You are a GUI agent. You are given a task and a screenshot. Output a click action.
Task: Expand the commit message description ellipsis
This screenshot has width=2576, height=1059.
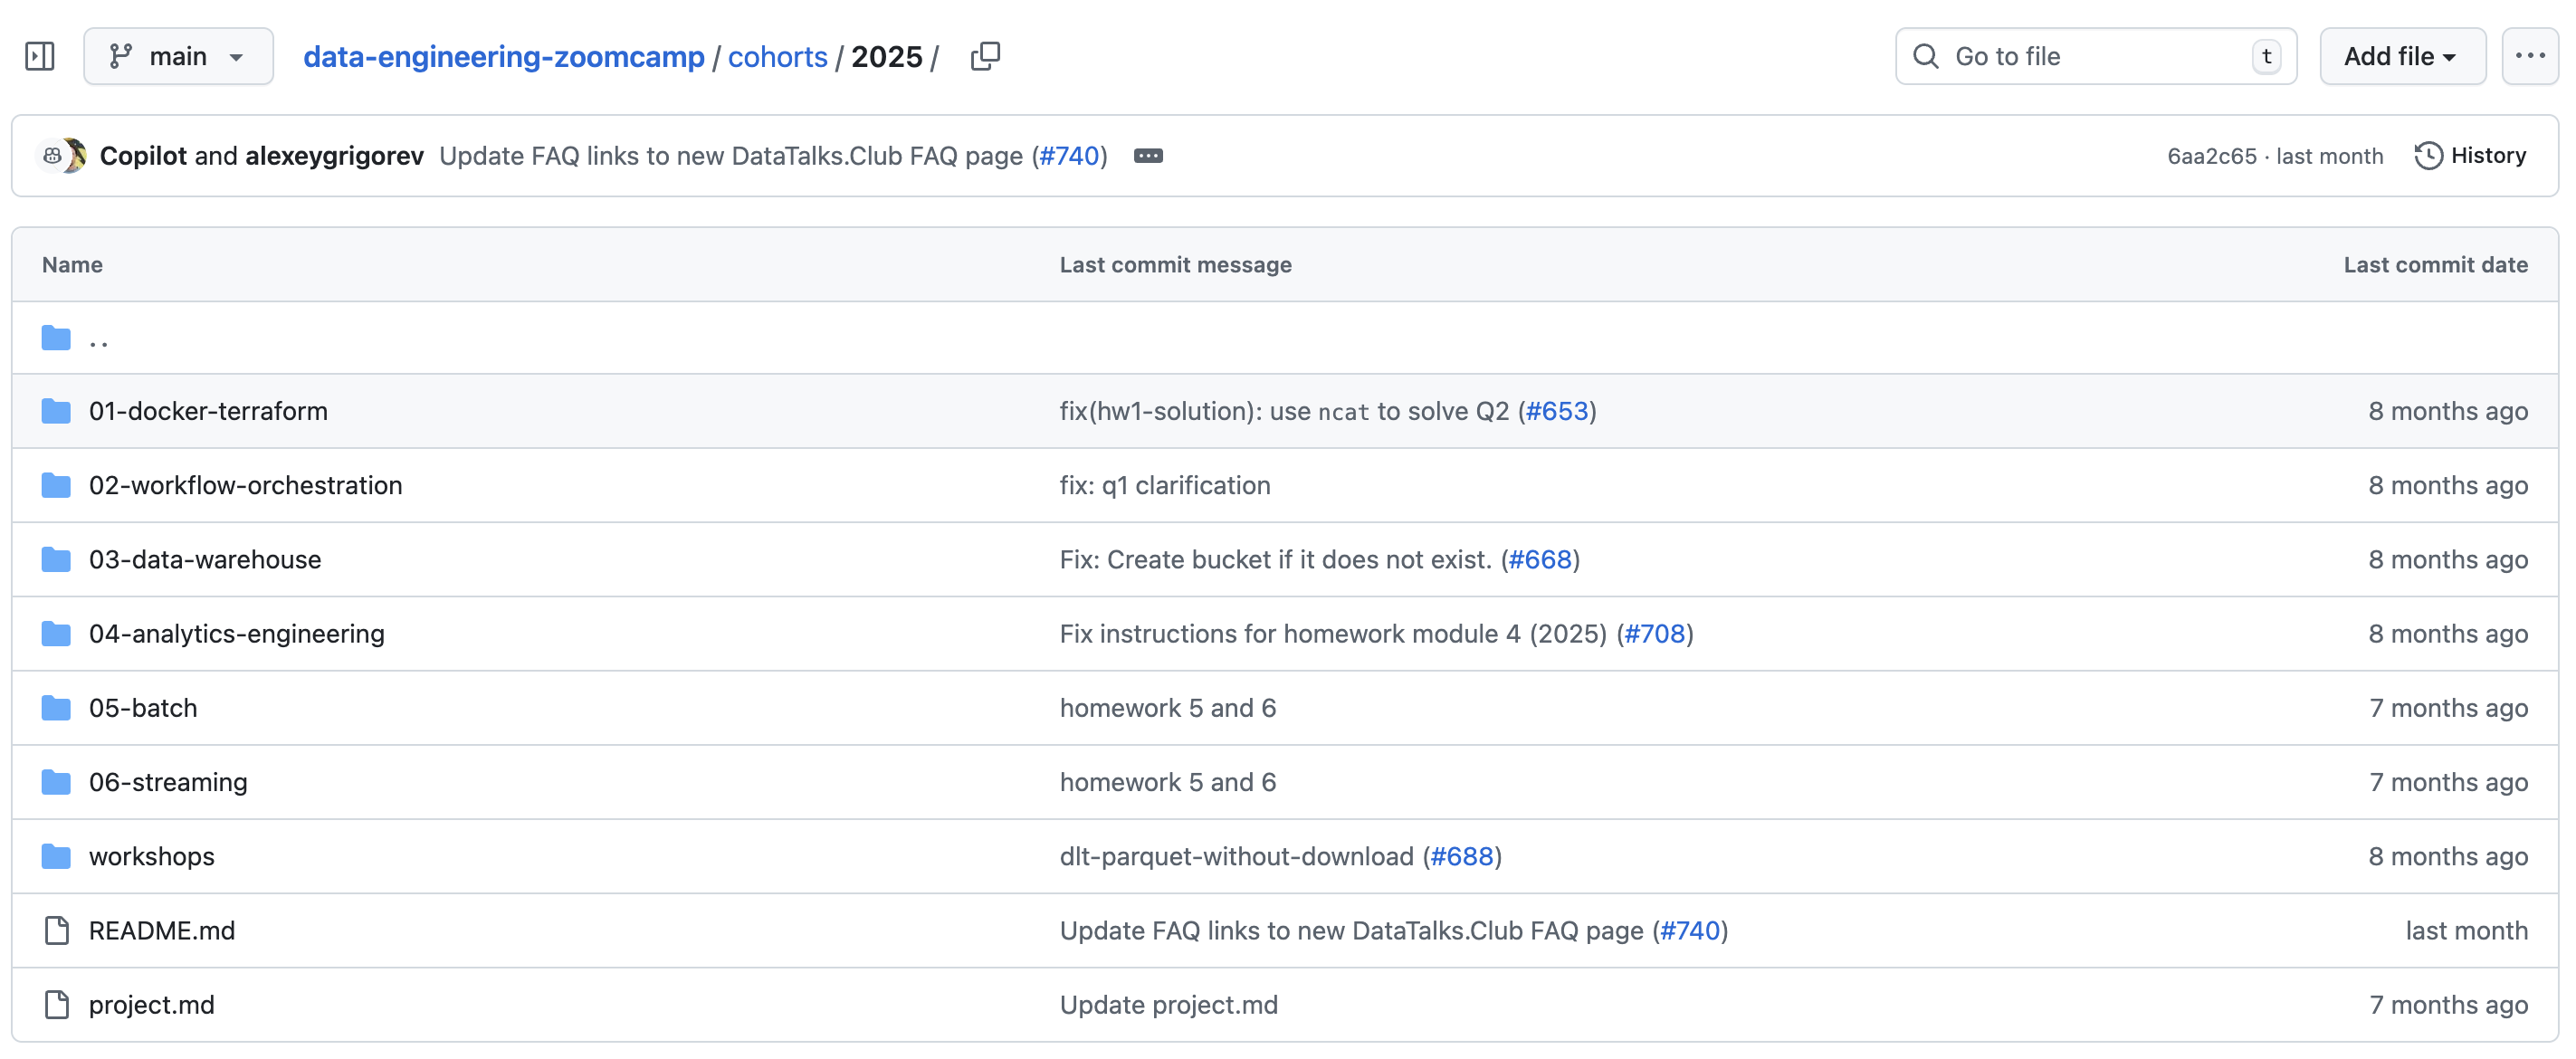coord(1148,156)
